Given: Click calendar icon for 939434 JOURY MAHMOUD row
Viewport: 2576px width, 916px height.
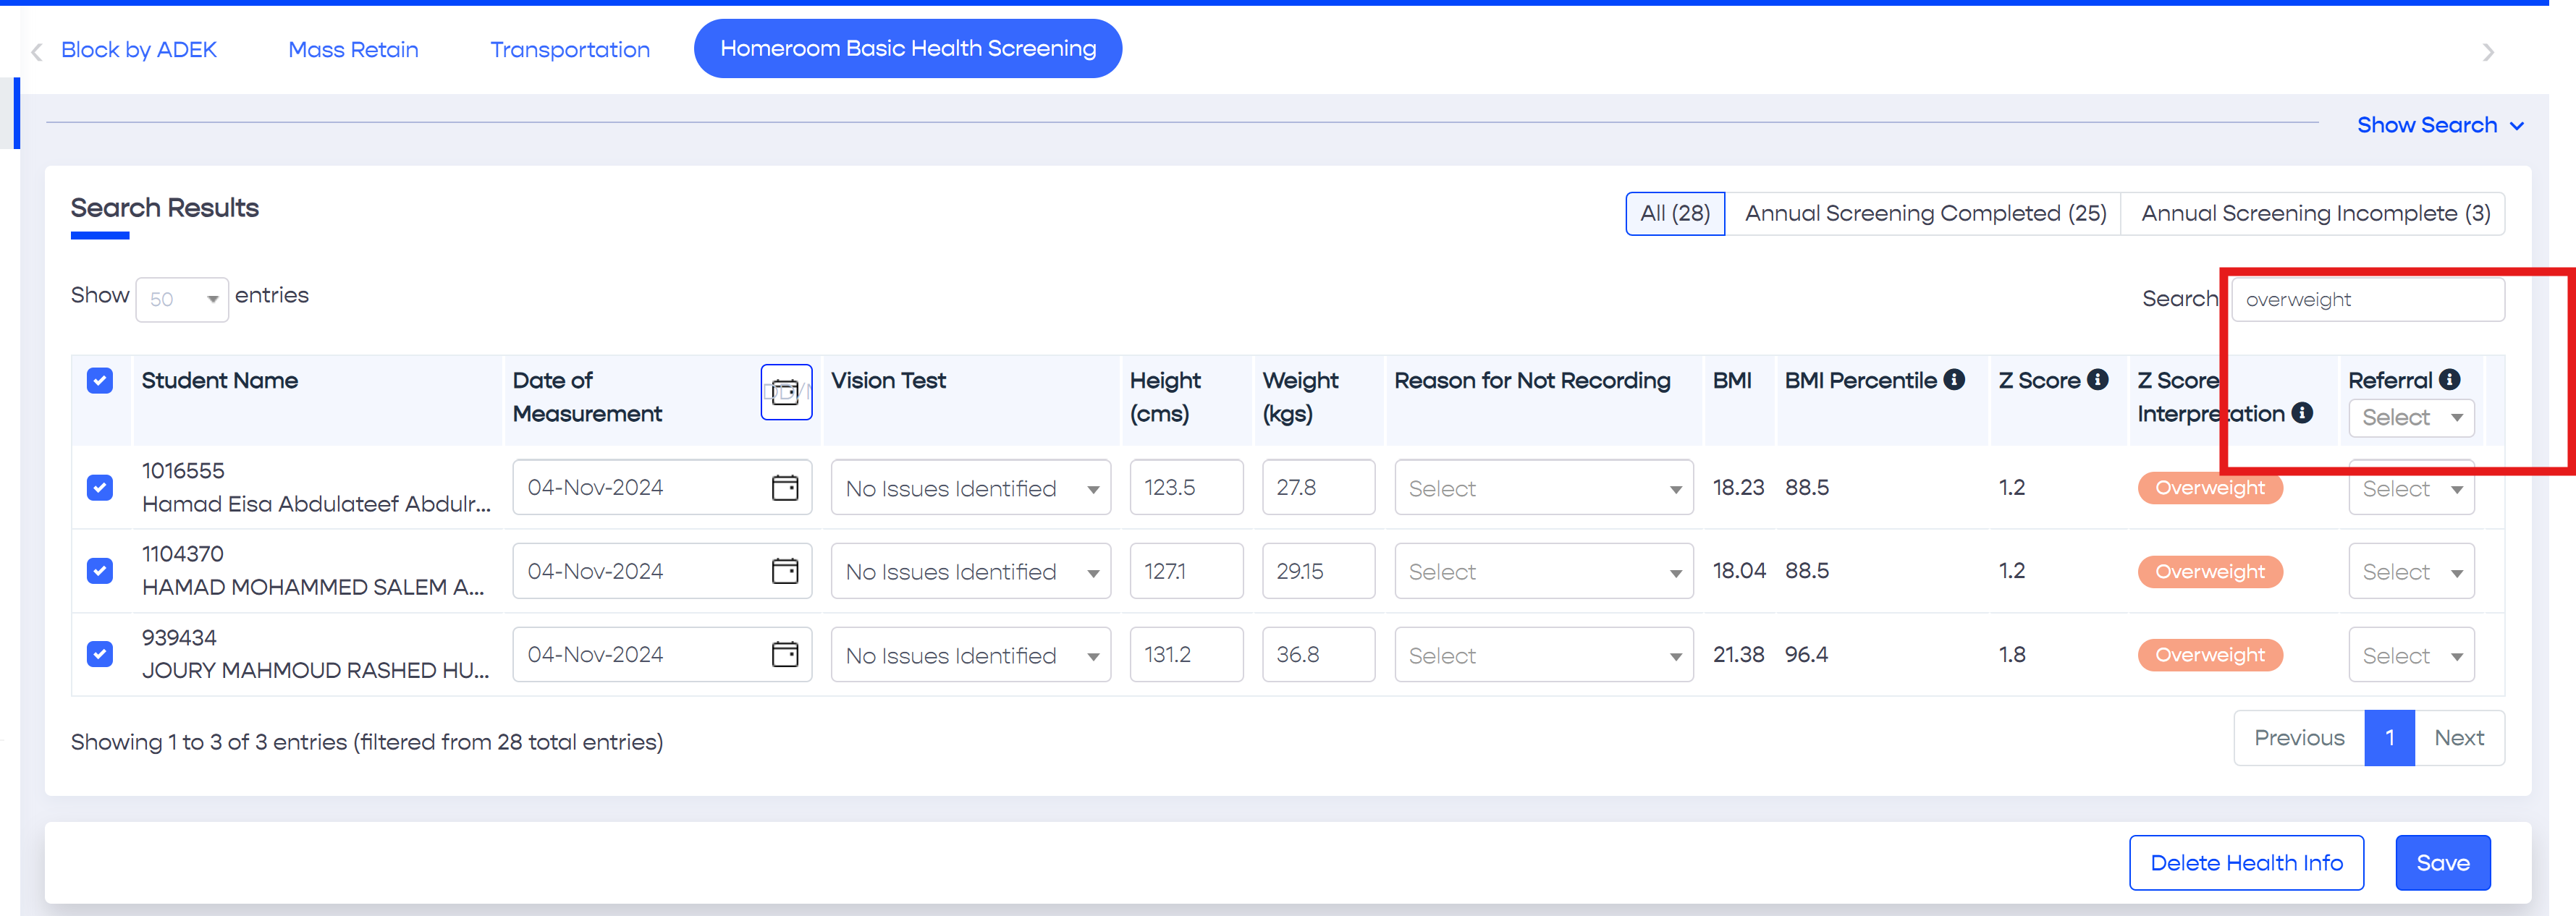Looking at the screenshot, I should tap(785, 654).
